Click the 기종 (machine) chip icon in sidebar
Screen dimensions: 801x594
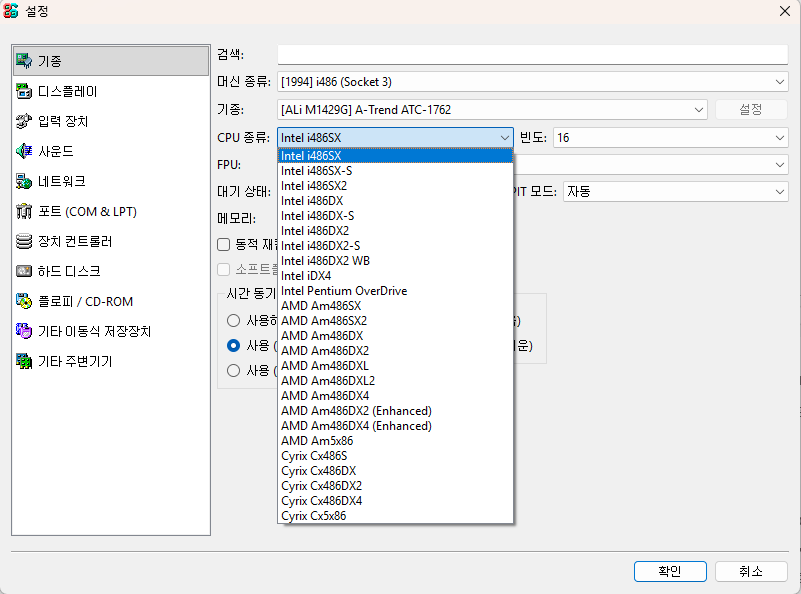[23, 61]
